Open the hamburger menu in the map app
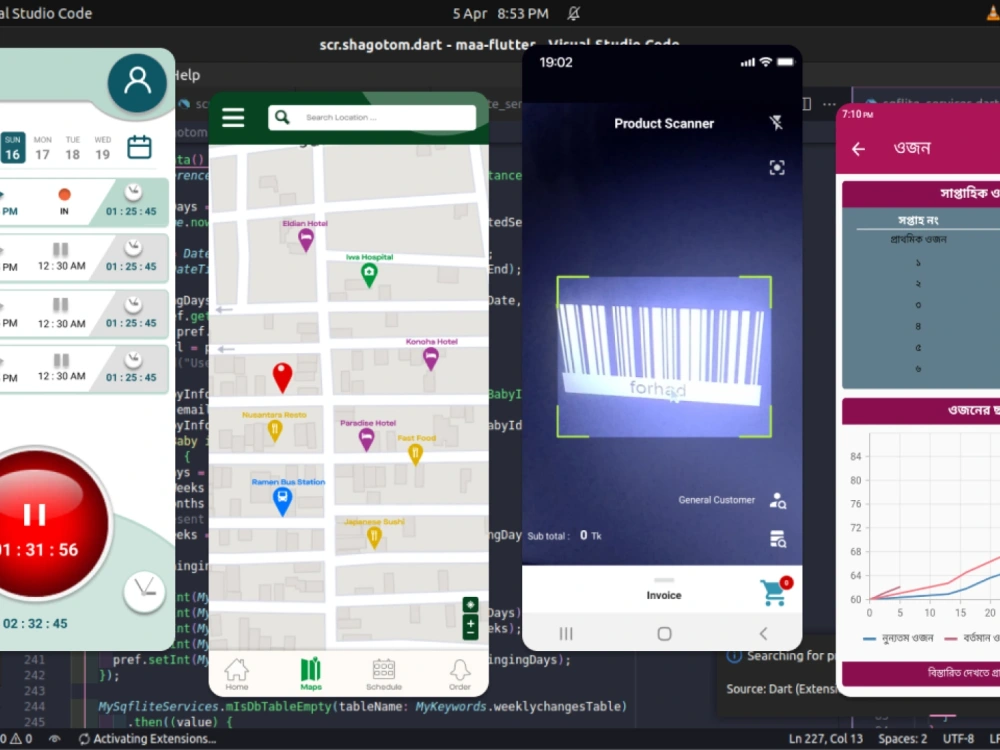Screen dimensions: 1000x750 233,117
